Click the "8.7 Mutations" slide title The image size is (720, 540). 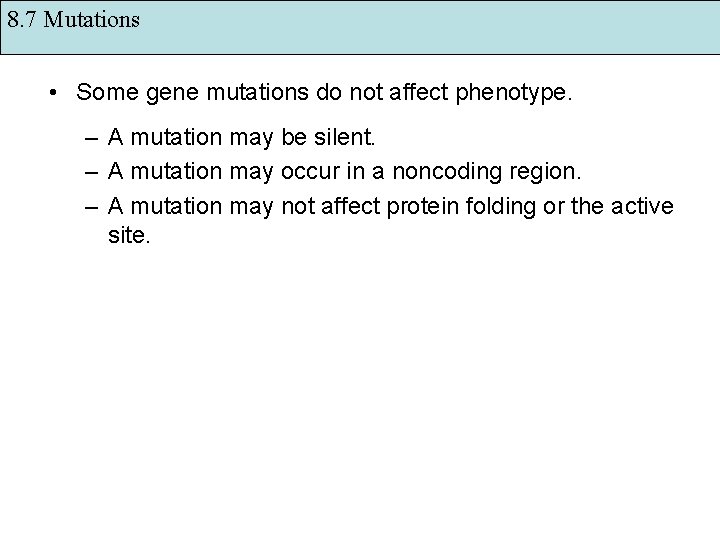[x=74, y=19]
